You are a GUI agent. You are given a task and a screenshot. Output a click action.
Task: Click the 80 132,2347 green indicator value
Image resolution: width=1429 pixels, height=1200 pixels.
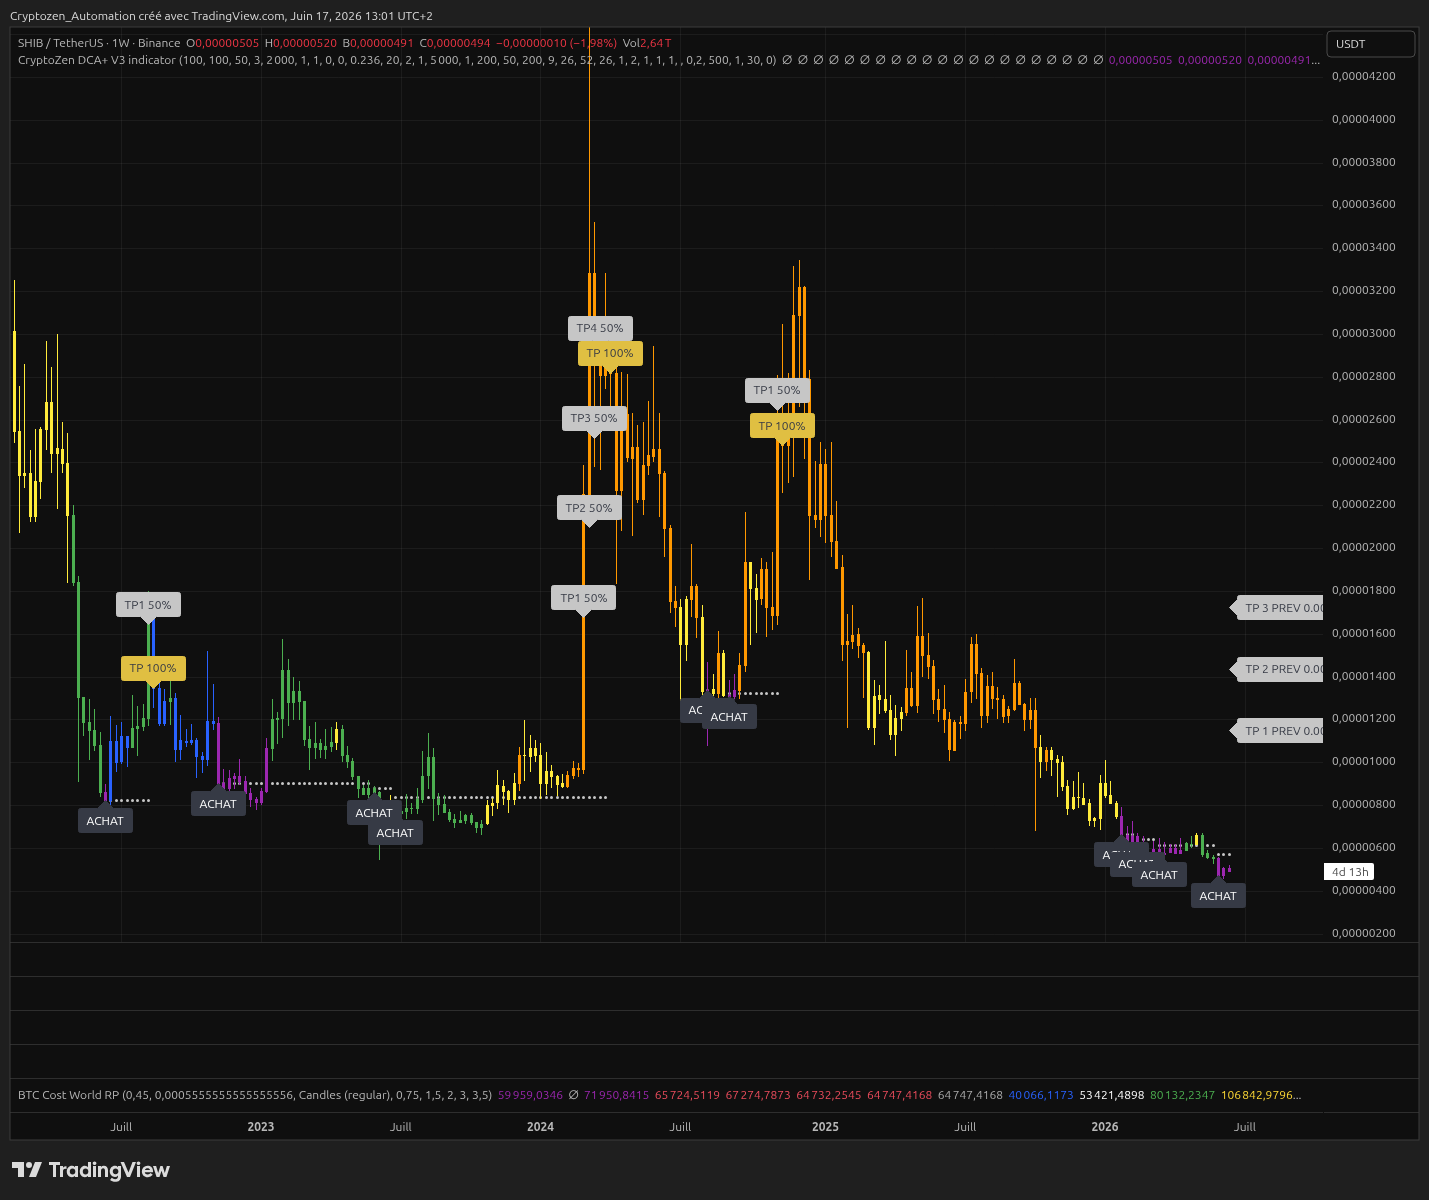point(1182,1095)
